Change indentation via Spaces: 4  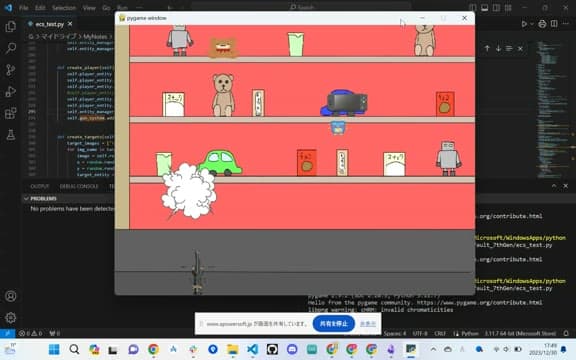coord(395,334)
